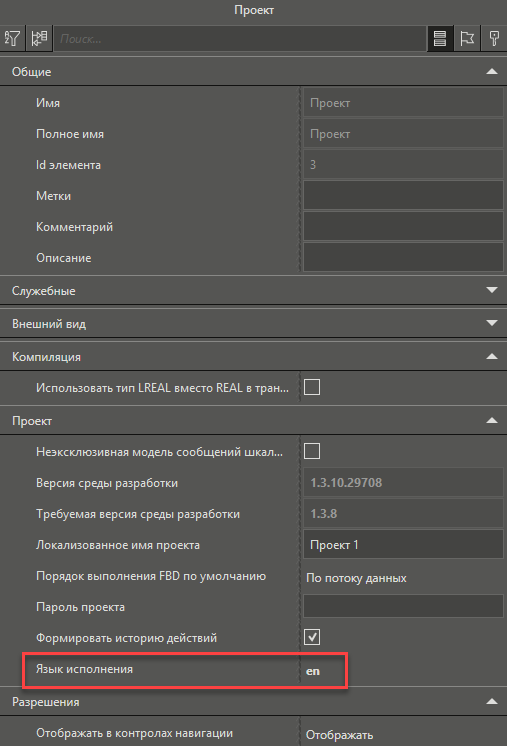Screen dimensions: 507x746
Task: Select the Id элемента label
Action: pos(68,165)
